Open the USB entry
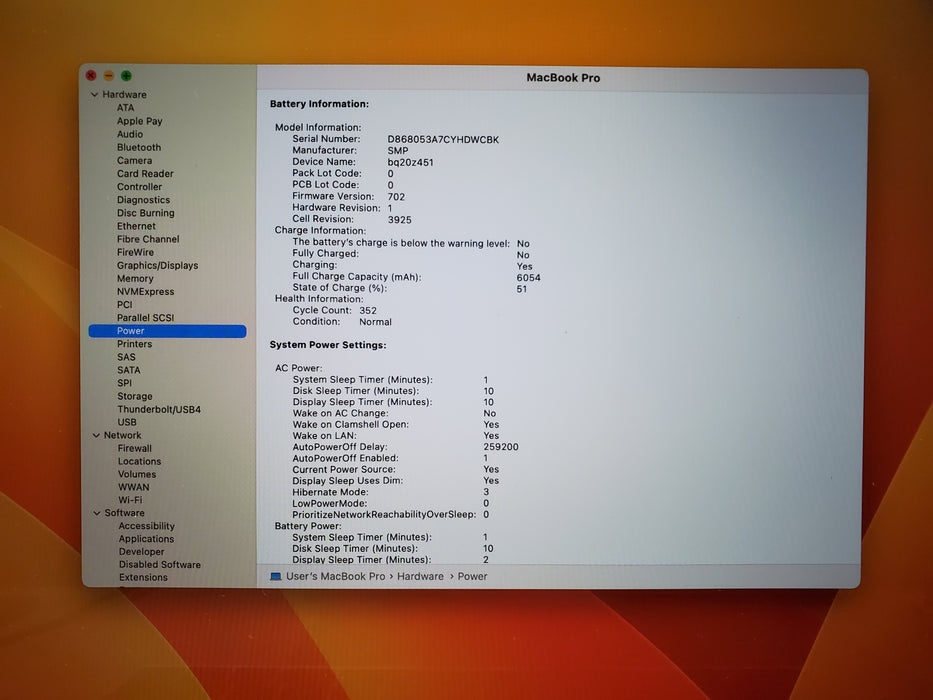Image resolution: width=933 pixels, height=700 pixels. click(127, 422)
